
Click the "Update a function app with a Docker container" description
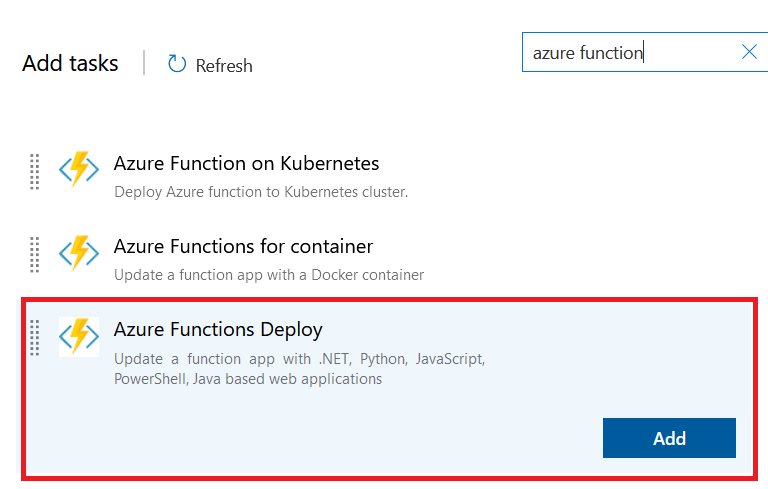[269, 274]
